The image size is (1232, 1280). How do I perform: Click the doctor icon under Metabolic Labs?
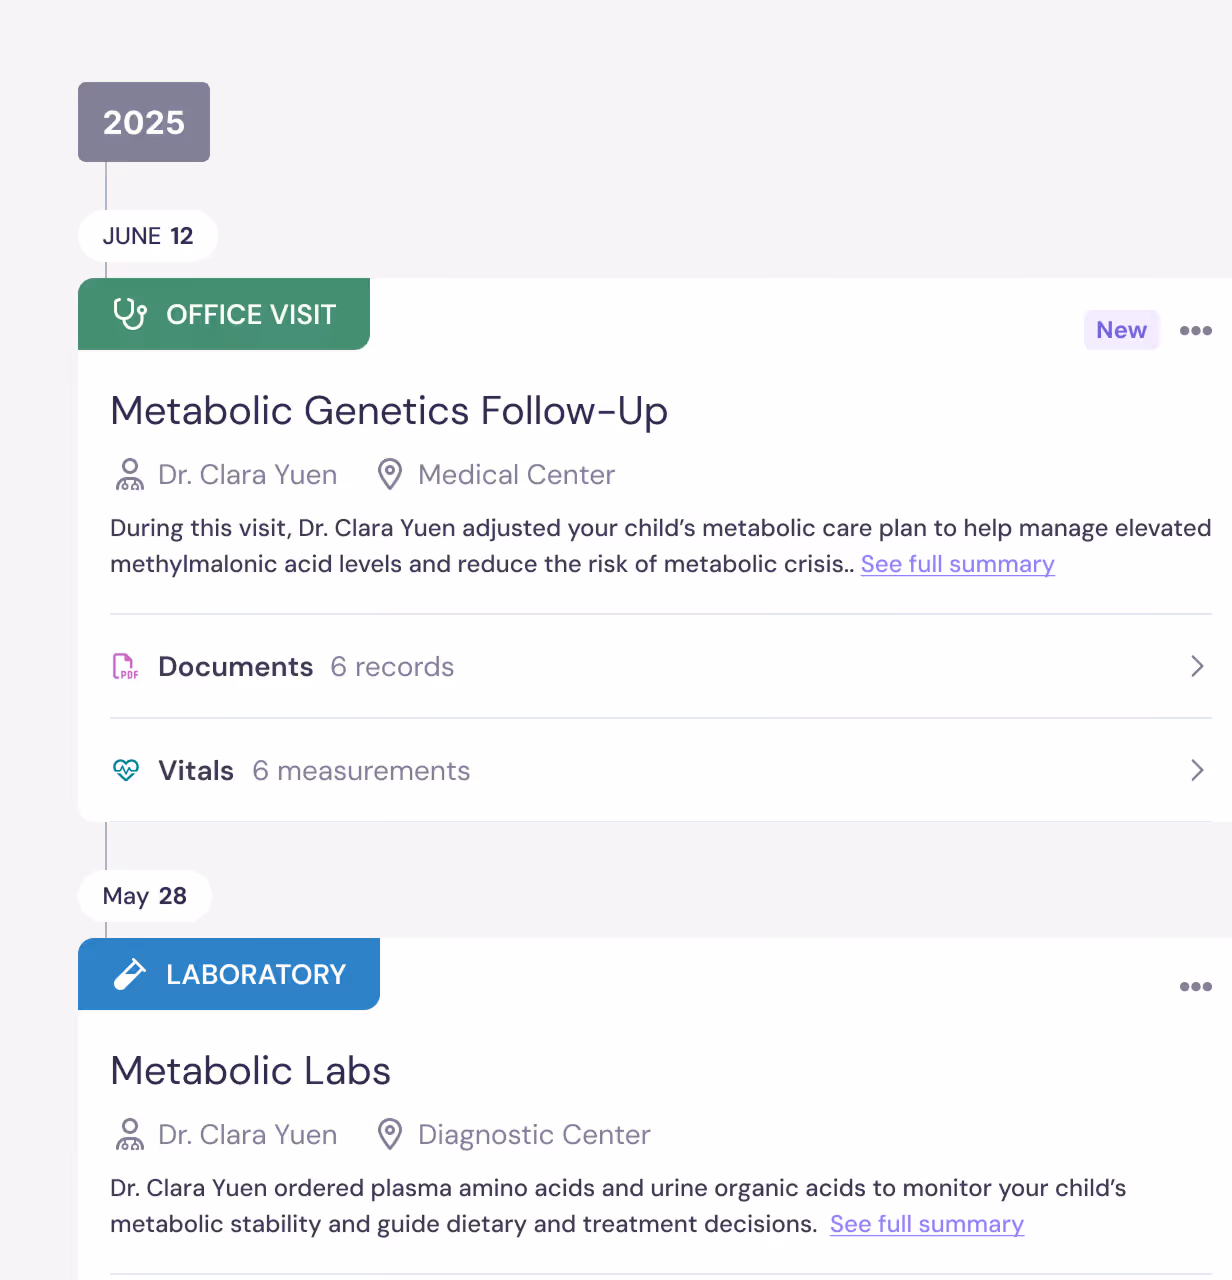(129, 1134)
